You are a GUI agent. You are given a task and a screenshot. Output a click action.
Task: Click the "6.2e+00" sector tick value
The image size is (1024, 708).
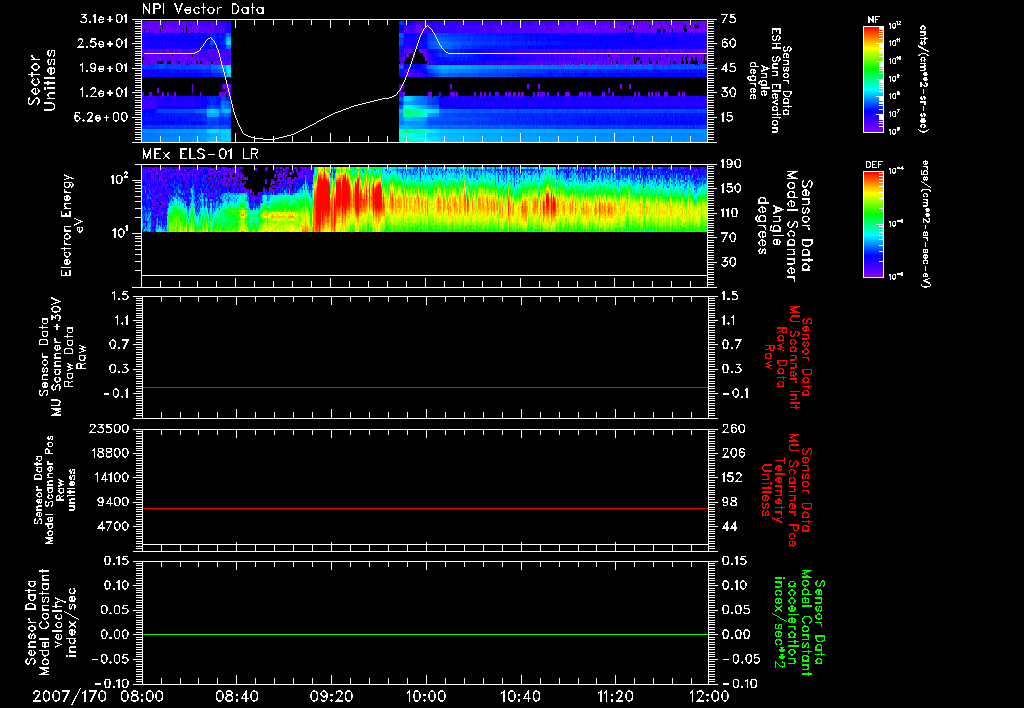click(x=103, y=118)
